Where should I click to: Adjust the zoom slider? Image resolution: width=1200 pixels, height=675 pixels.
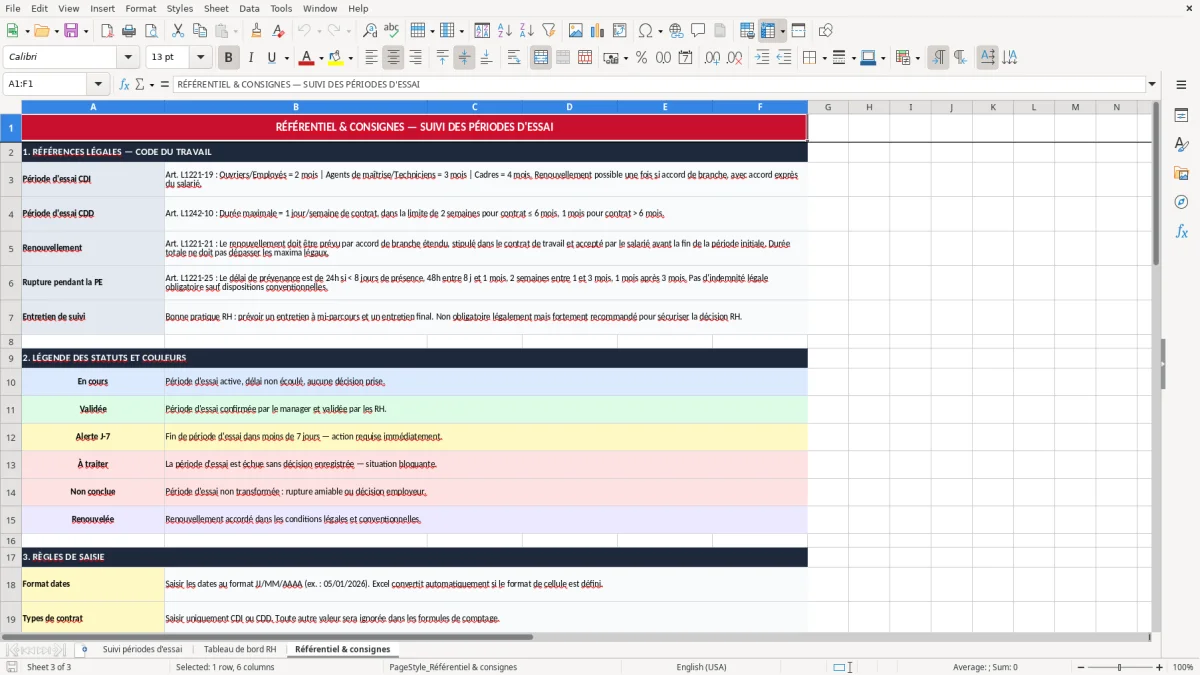[x=1119, y=667]
